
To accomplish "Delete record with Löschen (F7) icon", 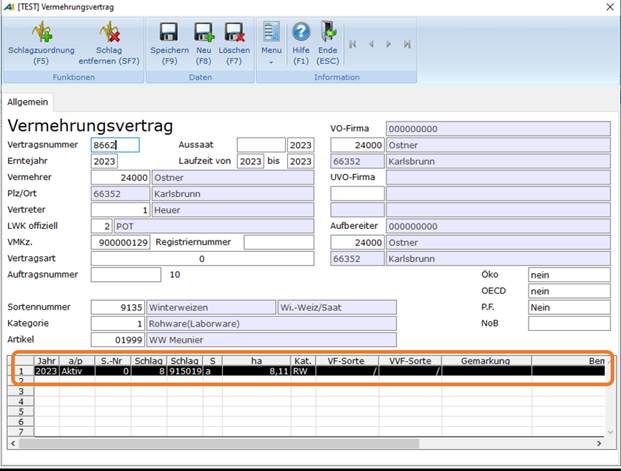I will pos(234,32).
